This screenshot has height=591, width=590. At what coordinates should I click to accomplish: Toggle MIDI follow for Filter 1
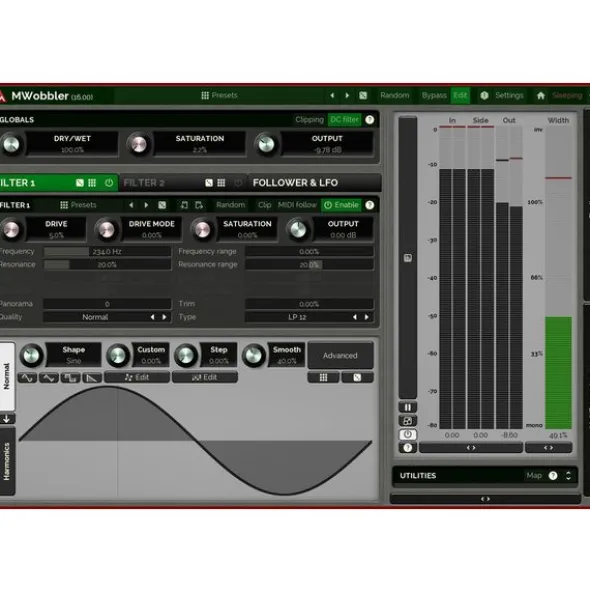[297, 205]
